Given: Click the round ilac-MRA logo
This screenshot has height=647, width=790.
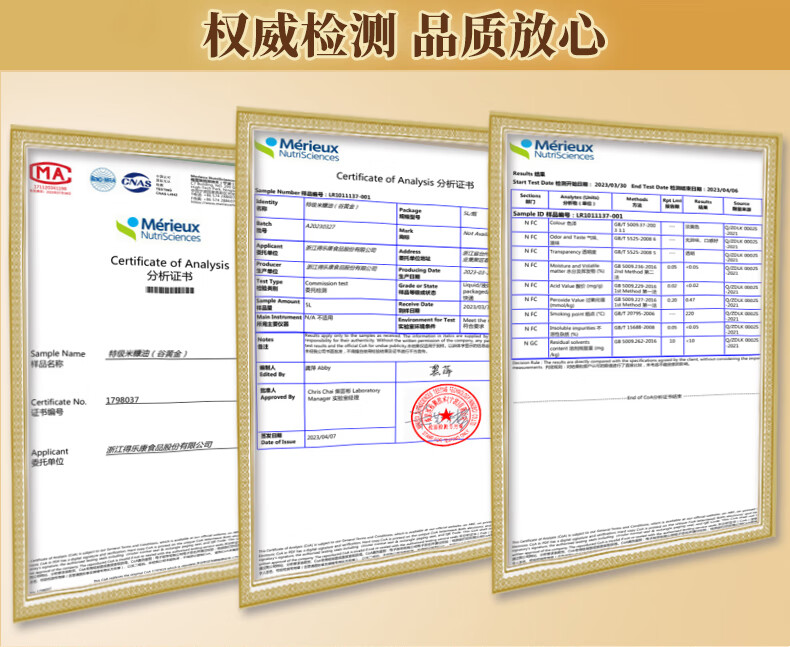Looking at the screenshot, I should (103, 179).
